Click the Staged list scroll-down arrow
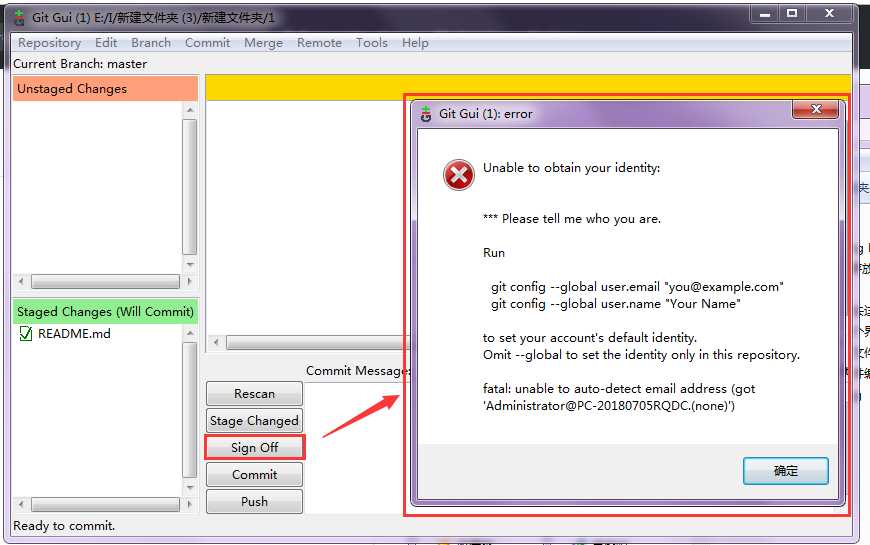This screenshot has height=545, width=870. click(190, 487)
